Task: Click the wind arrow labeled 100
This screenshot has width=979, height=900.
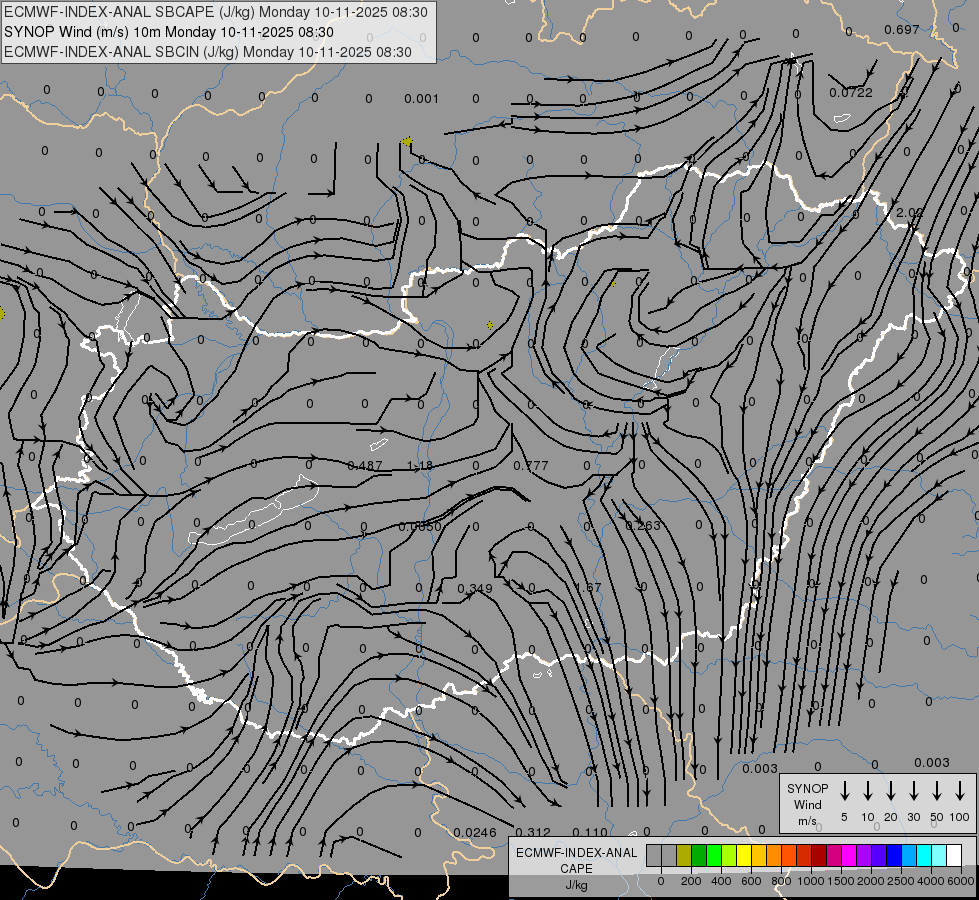Action: click(960, 791)
